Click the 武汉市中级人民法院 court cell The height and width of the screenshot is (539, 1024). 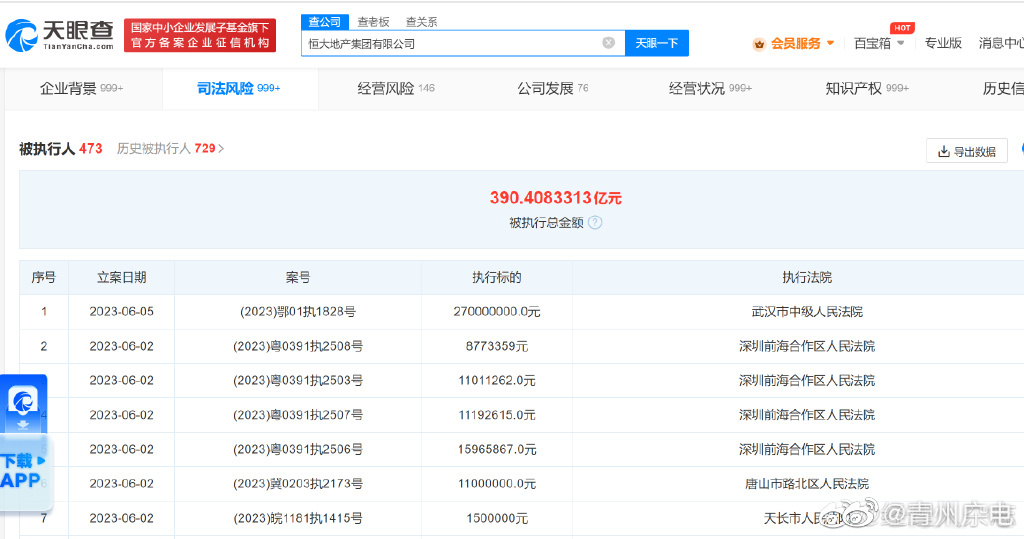point(807,312)
